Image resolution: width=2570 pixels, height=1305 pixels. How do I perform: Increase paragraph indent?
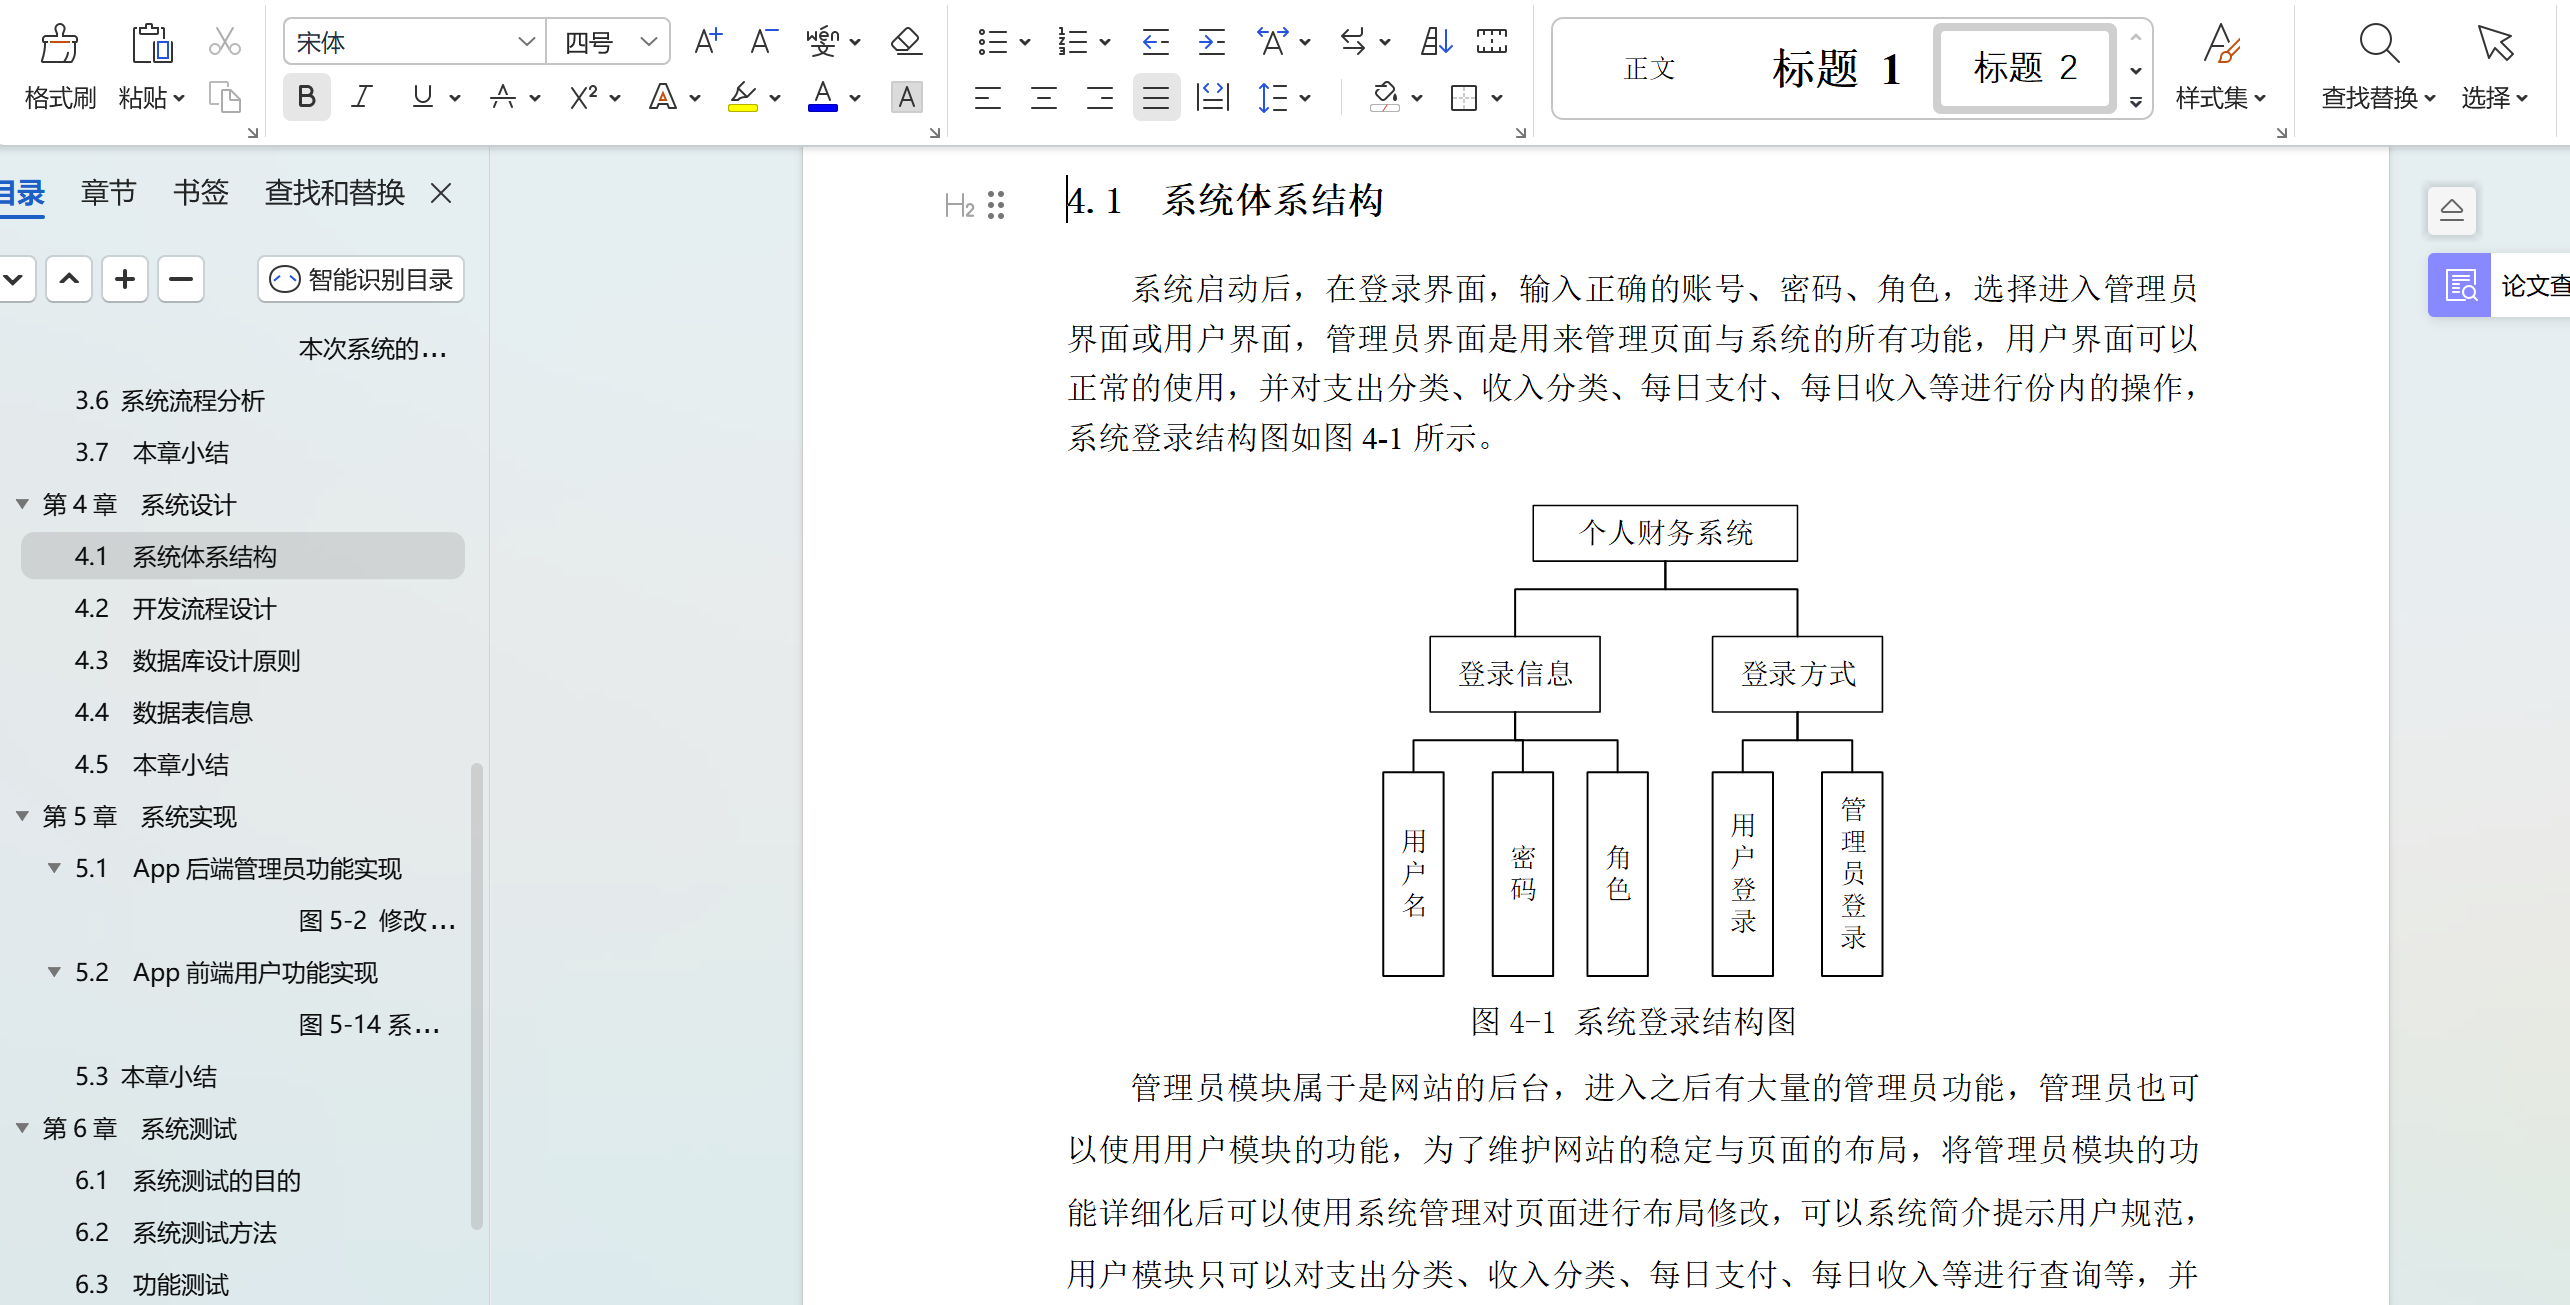[x=1211, y=41]
